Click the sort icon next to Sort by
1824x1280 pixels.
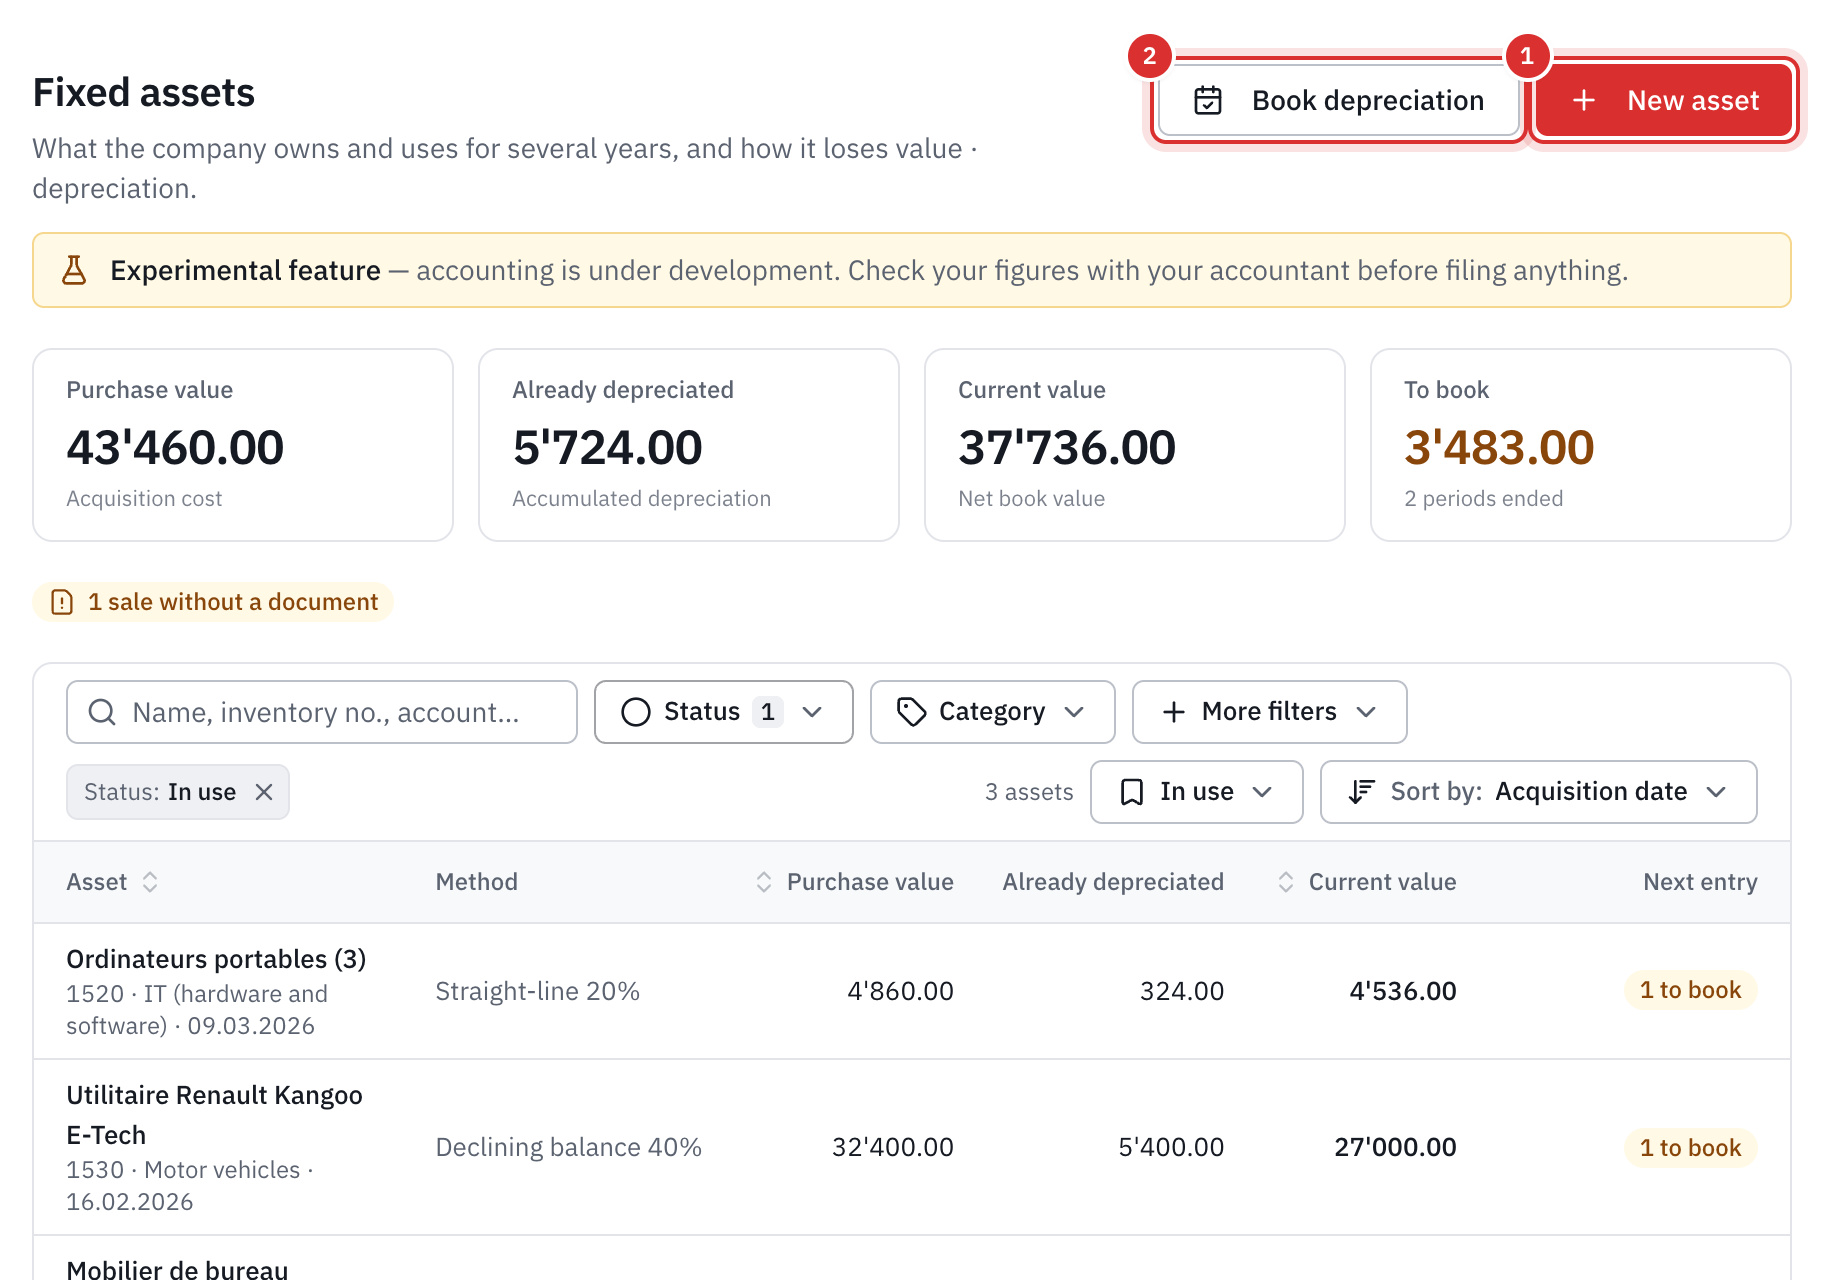(x=1361, y=792)
